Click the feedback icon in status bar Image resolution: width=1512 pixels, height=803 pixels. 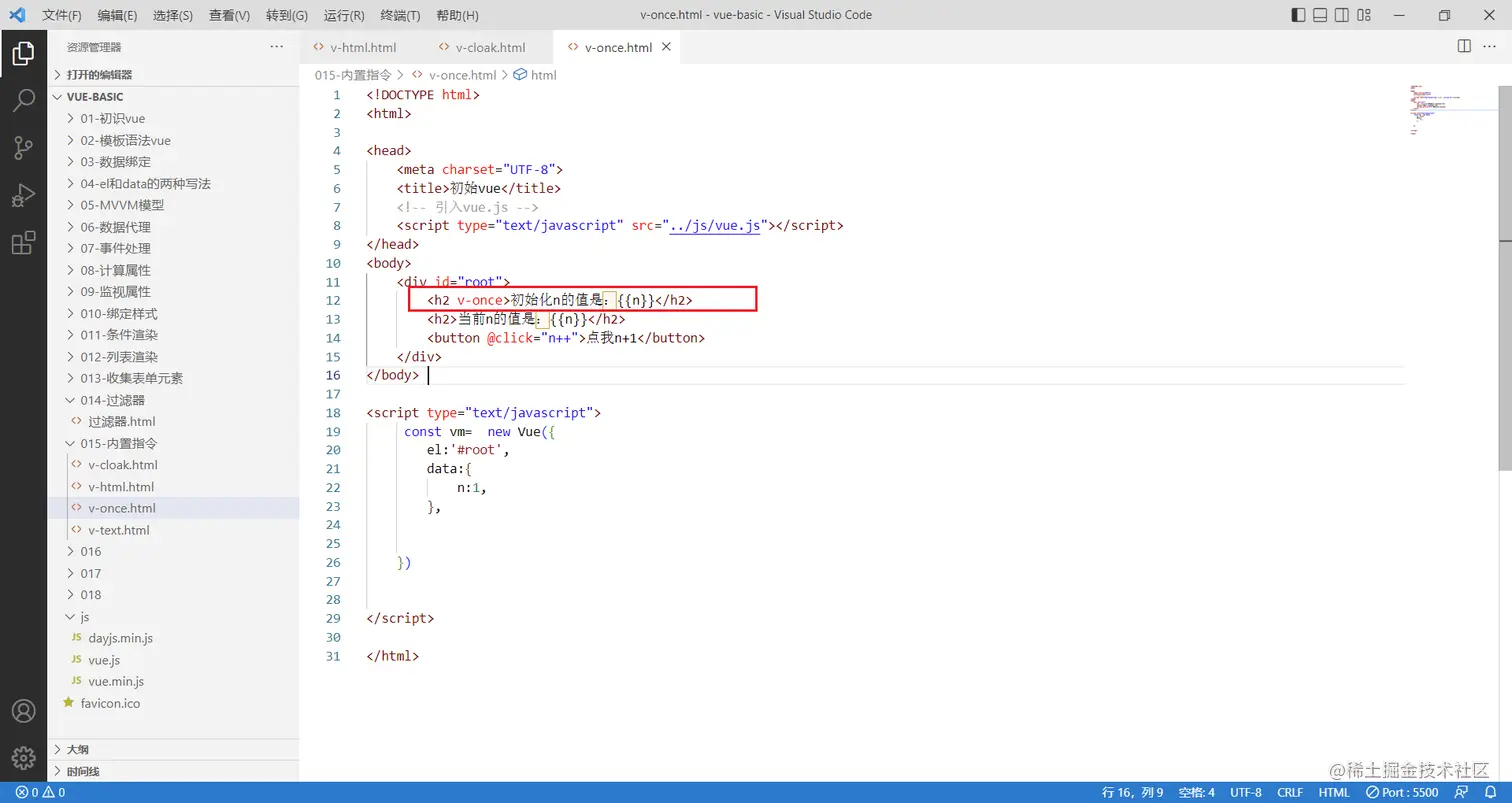point(1462,792)
